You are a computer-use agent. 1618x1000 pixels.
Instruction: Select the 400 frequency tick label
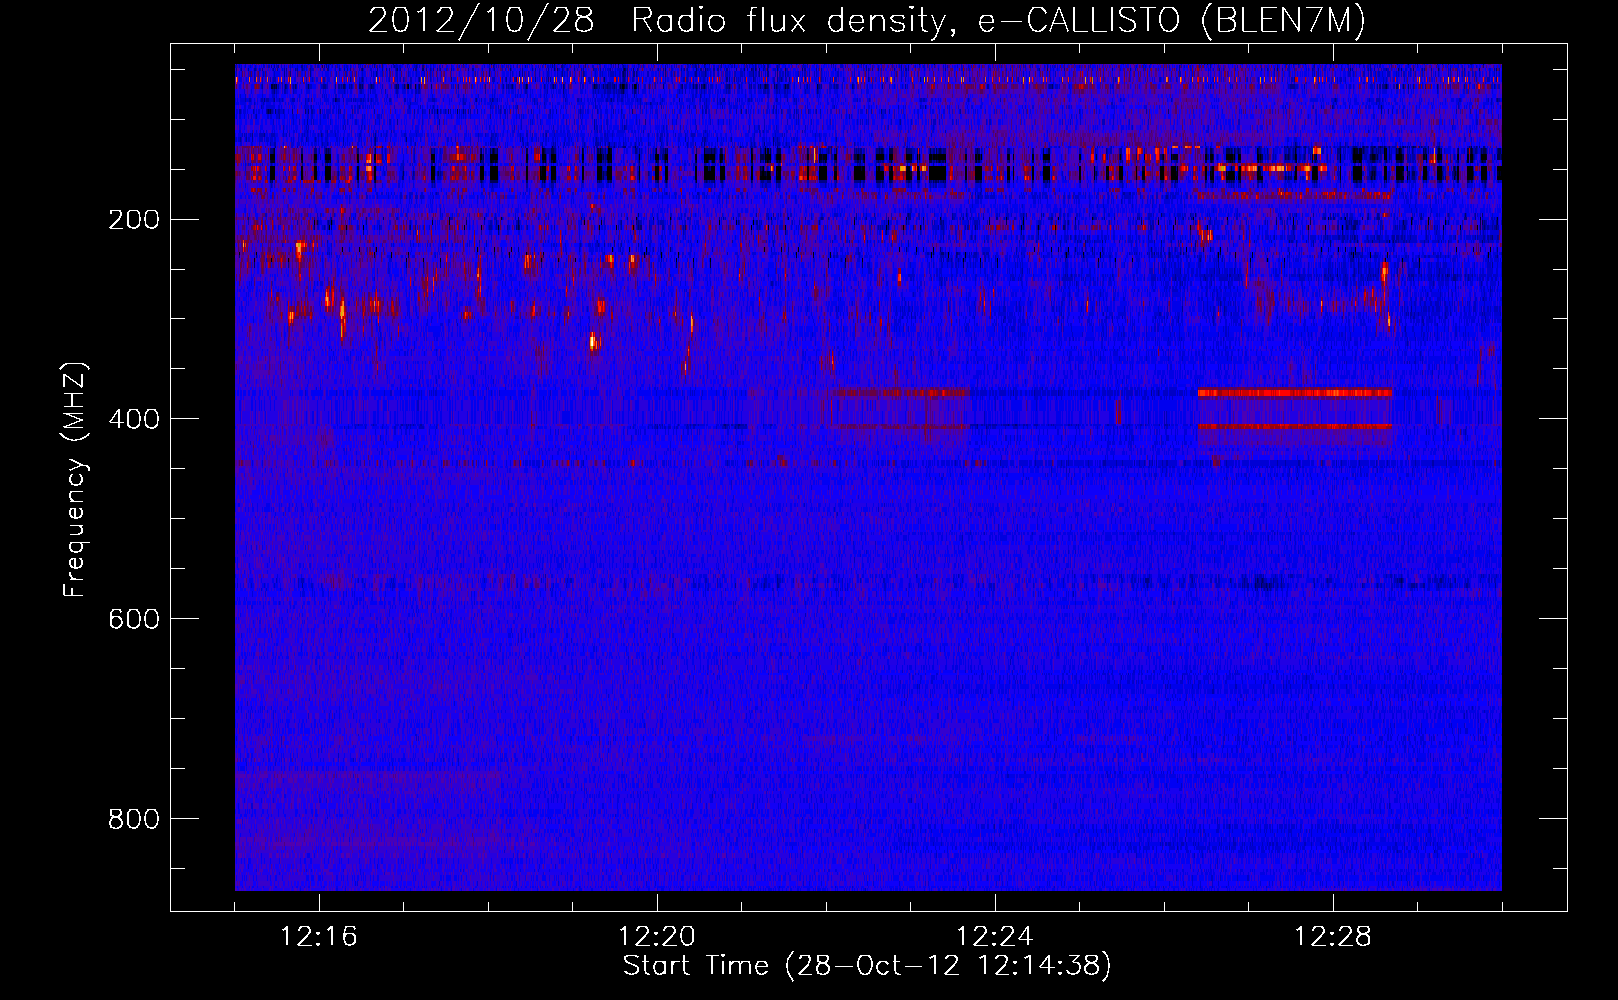point(133,418)
